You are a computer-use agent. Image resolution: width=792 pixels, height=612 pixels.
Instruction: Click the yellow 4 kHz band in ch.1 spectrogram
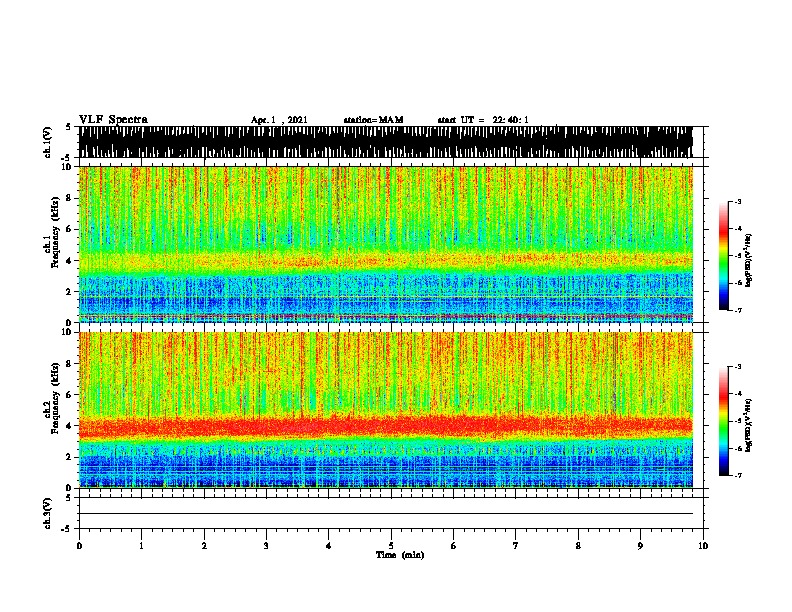[386, 261]
